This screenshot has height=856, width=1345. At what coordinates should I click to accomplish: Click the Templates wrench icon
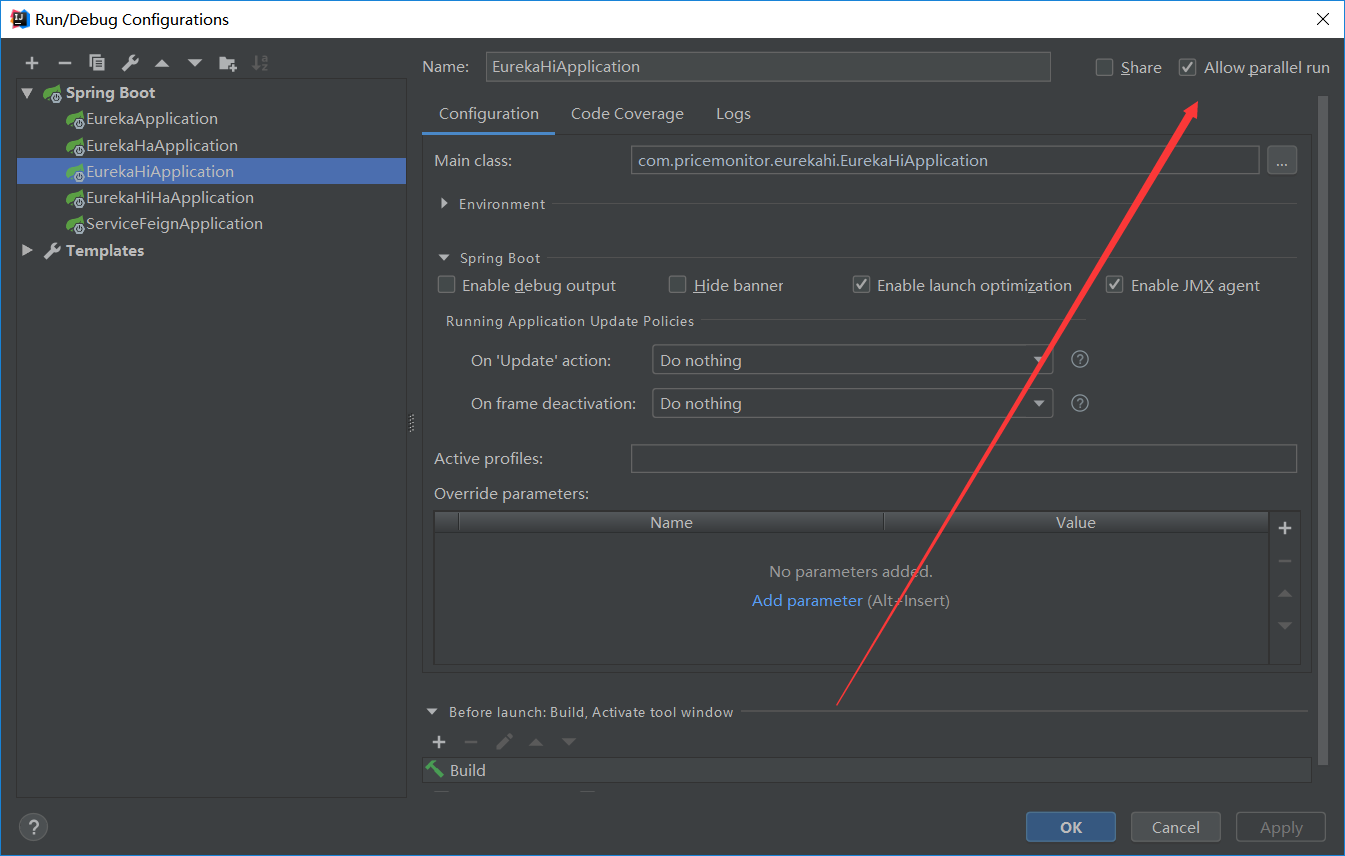click(53, 251)
